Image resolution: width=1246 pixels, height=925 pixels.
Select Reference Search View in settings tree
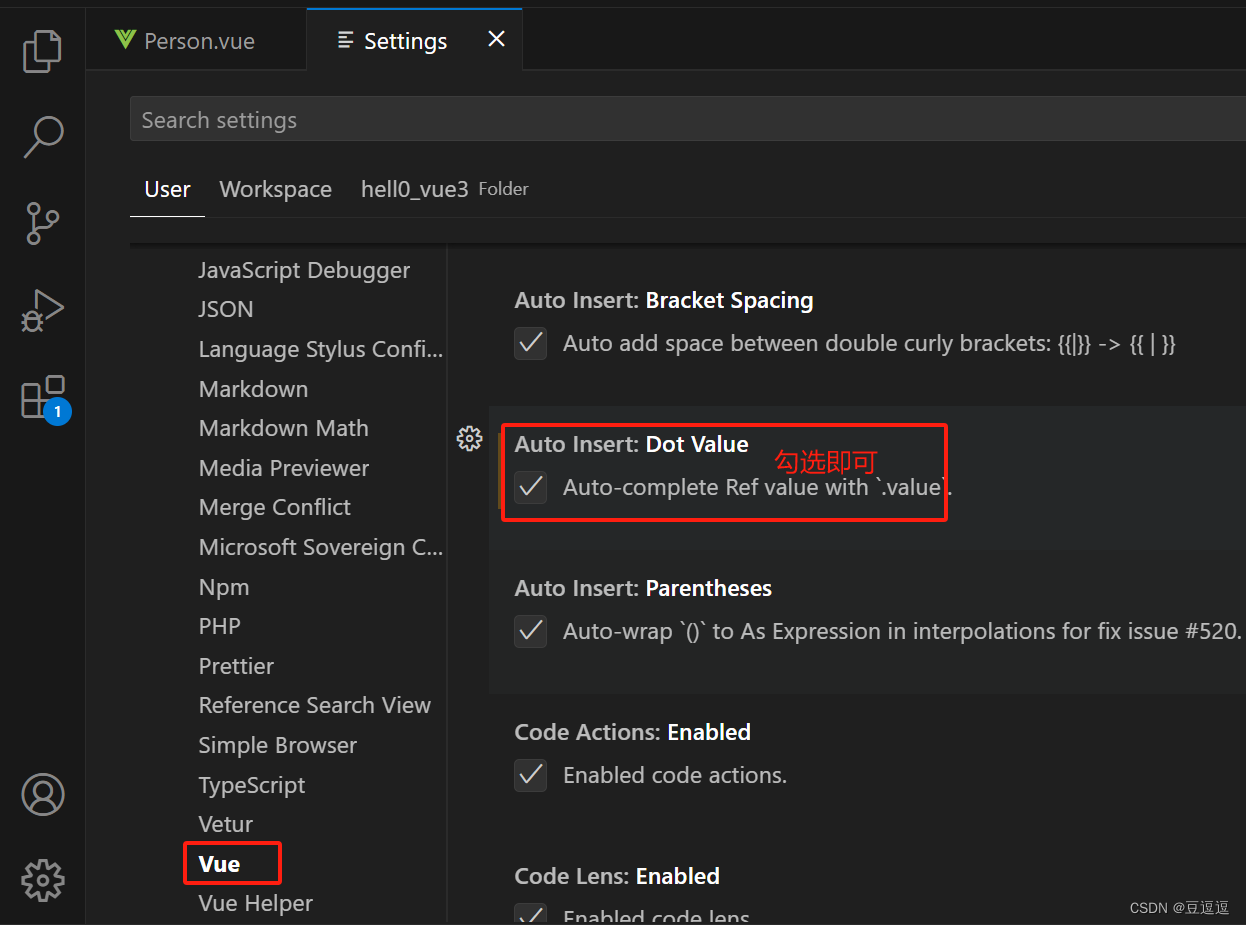pyautogui.click(x=314, y=705)
